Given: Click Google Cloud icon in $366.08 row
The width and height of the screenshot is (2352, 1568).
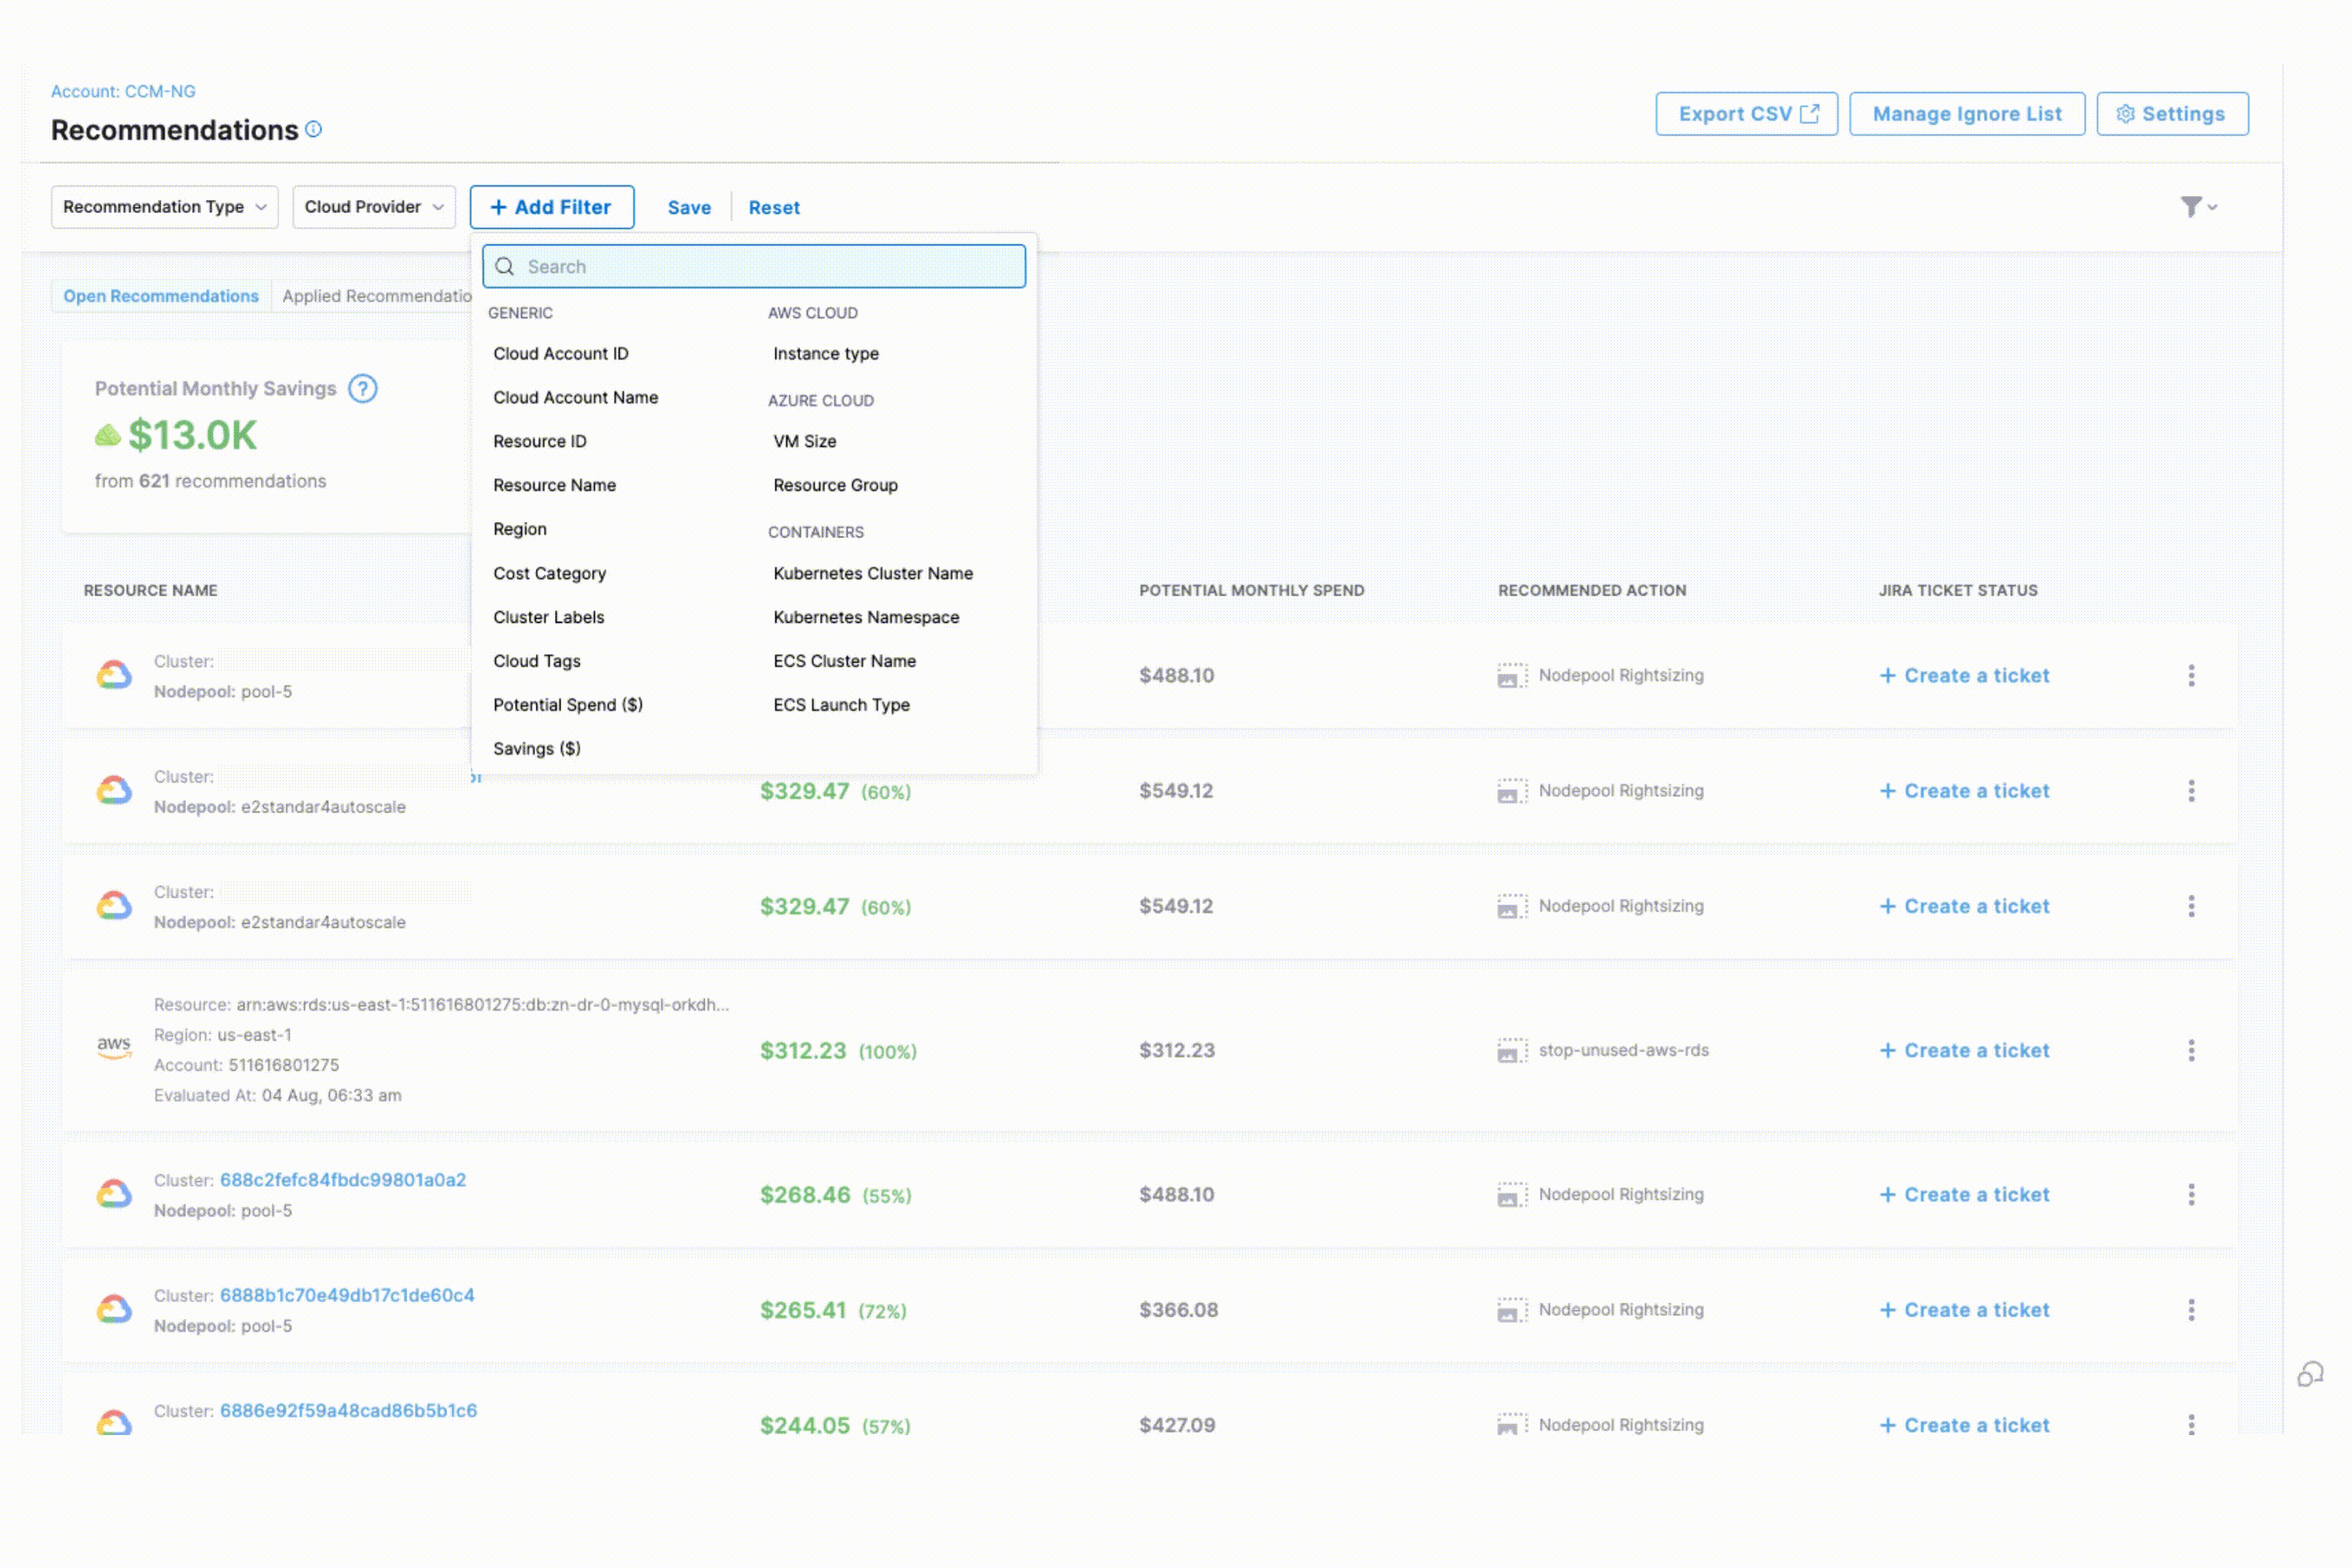Looking at the screenshot, I should pos(114,1309).
